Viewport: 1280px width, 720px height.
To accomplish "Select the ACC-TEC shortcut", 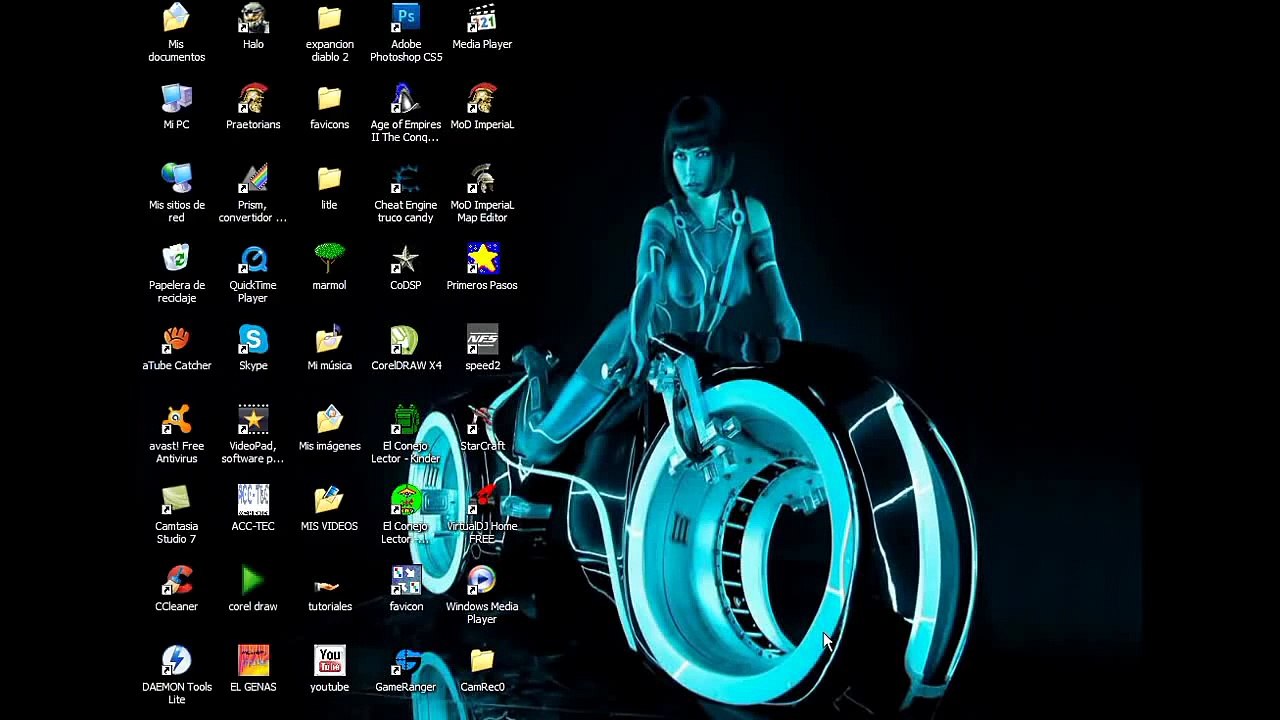I will coord(253,499).
